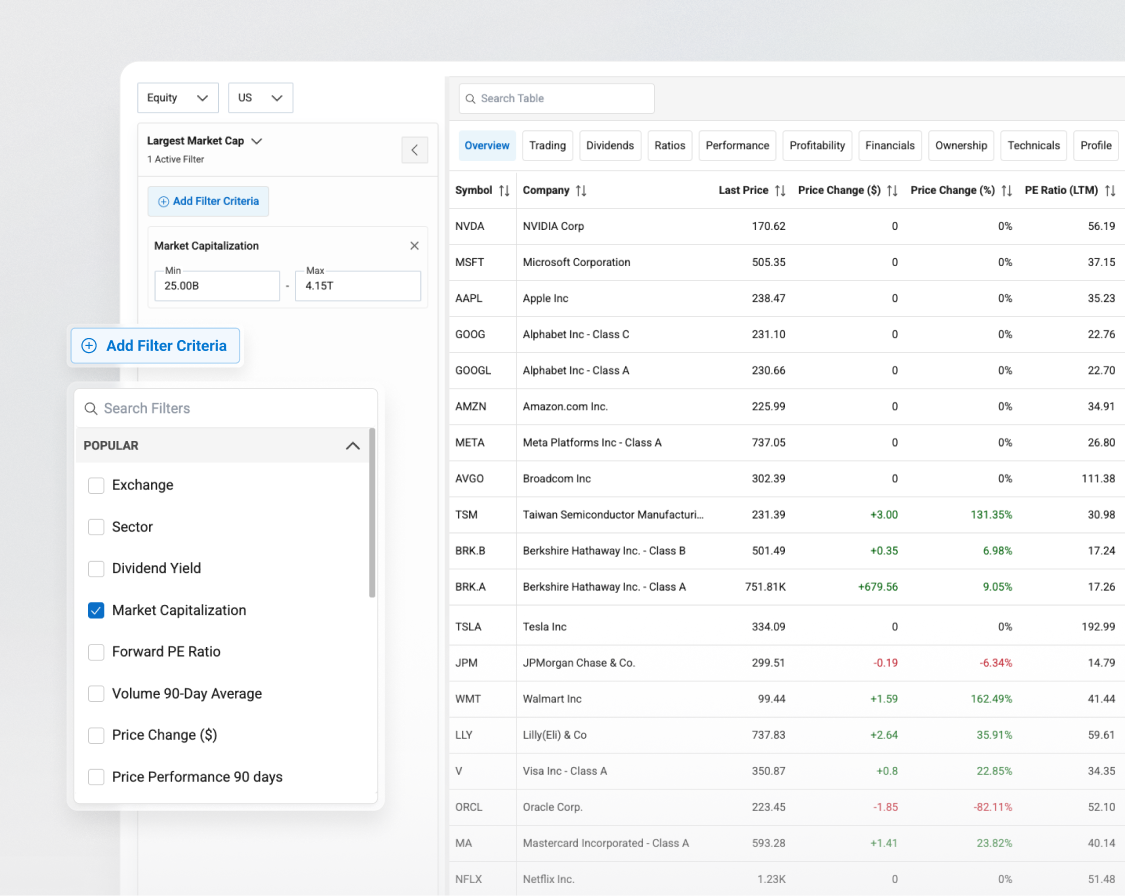Click the Min market cap input field

[217, 286]
